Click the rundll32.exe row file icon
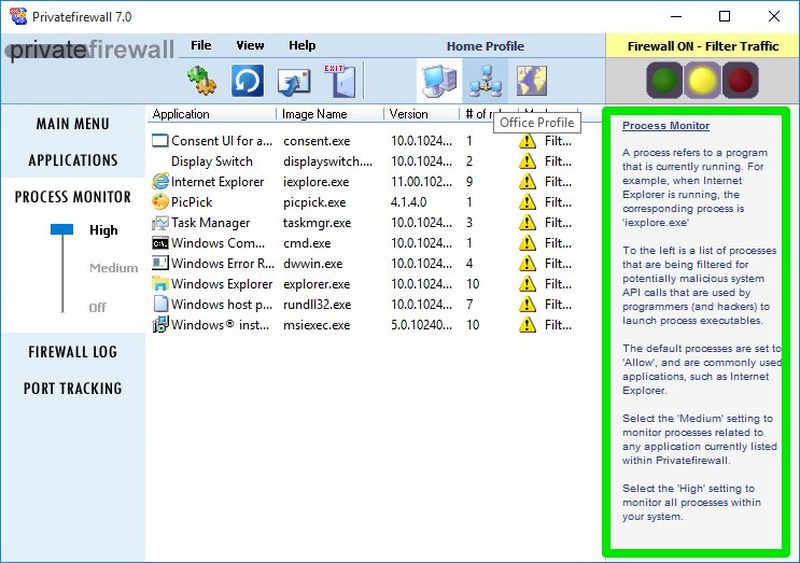The width and height of the screenshot is (800, 563). 160,304
